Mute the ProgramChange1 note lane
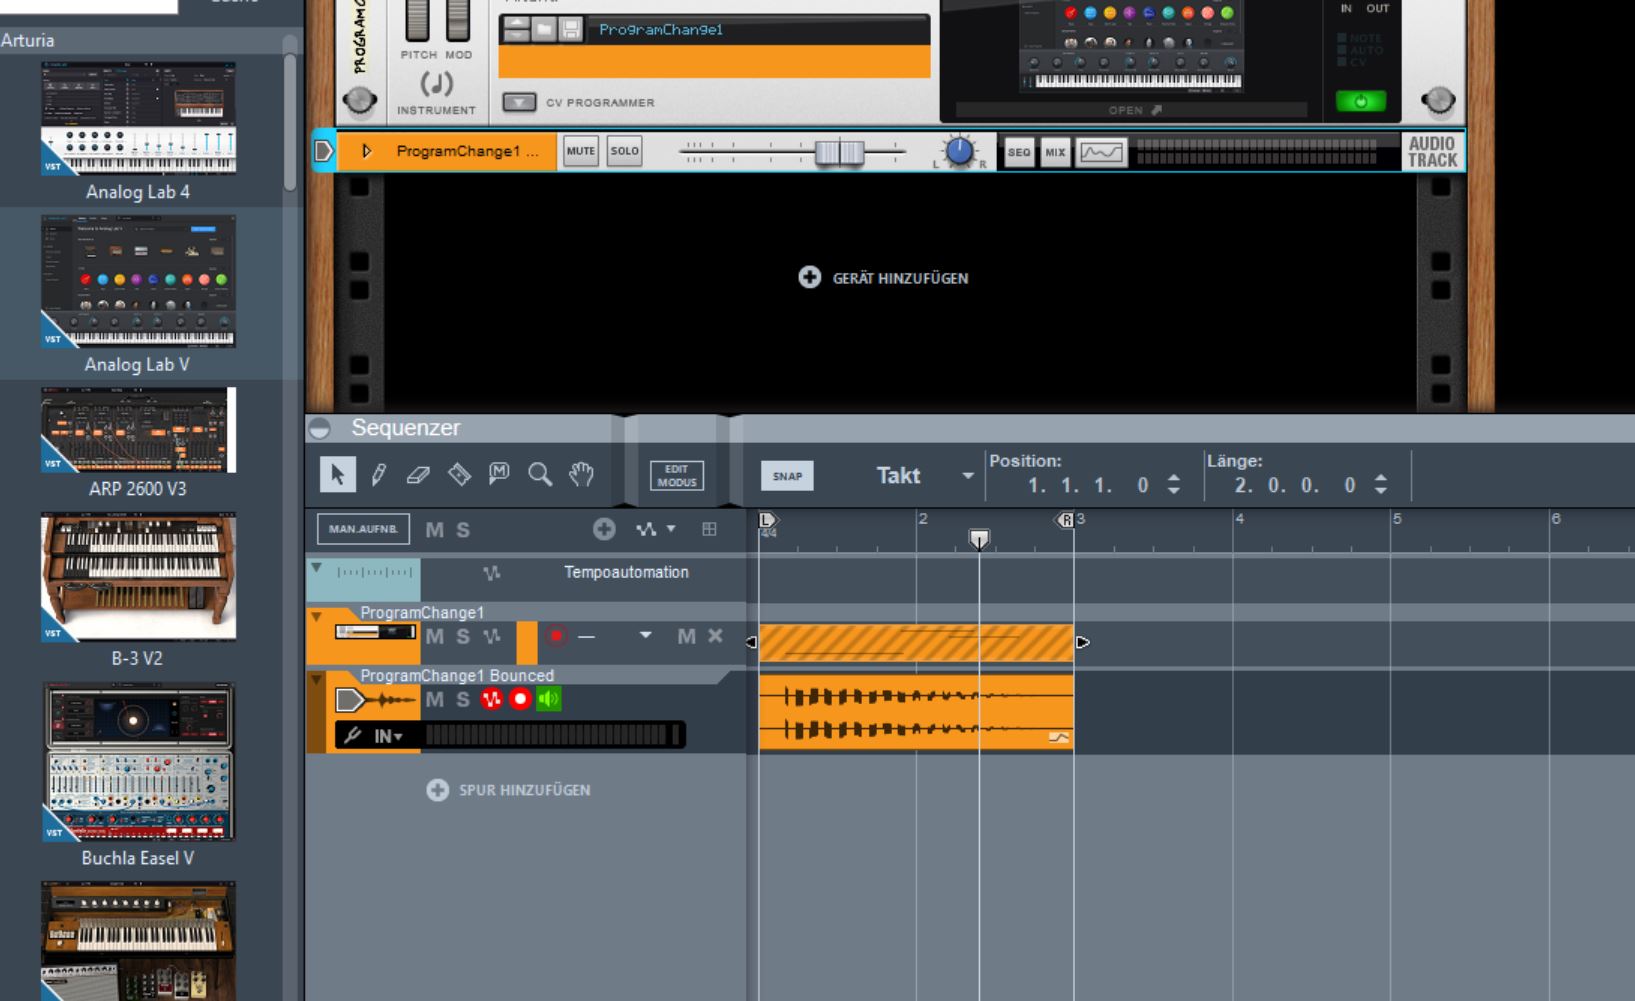Viewport: 1635px width, 1001px height. tap(686, 636)
